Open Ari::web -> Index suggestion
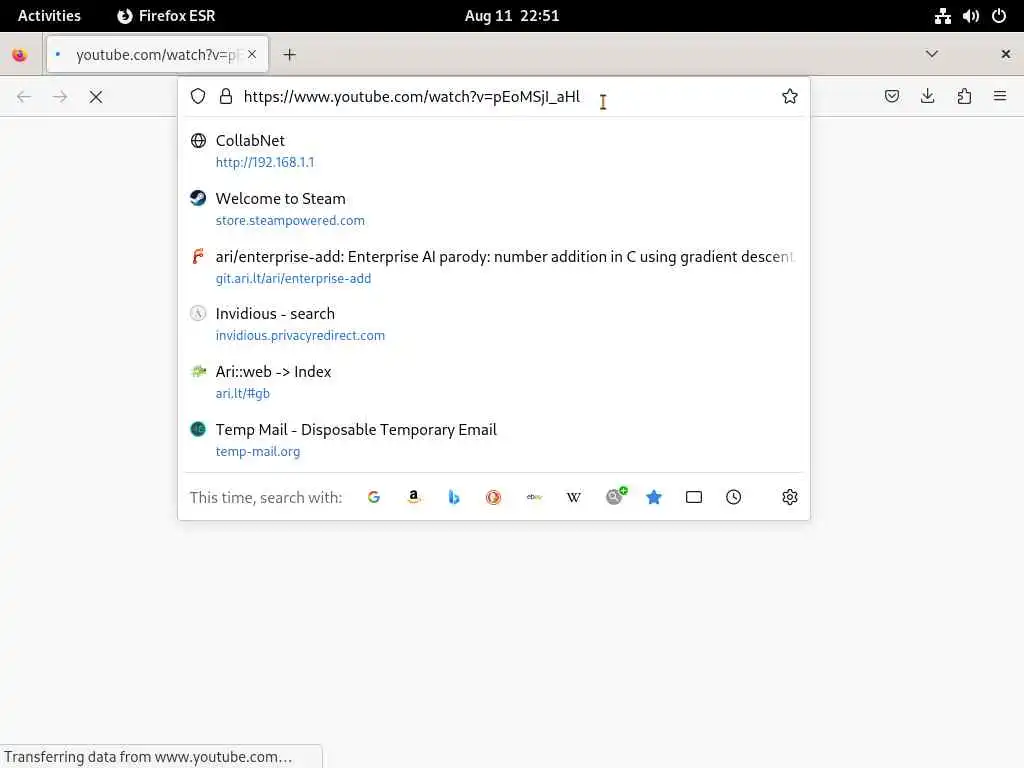This screenshot has width=1024, height=768. (494, 382)
